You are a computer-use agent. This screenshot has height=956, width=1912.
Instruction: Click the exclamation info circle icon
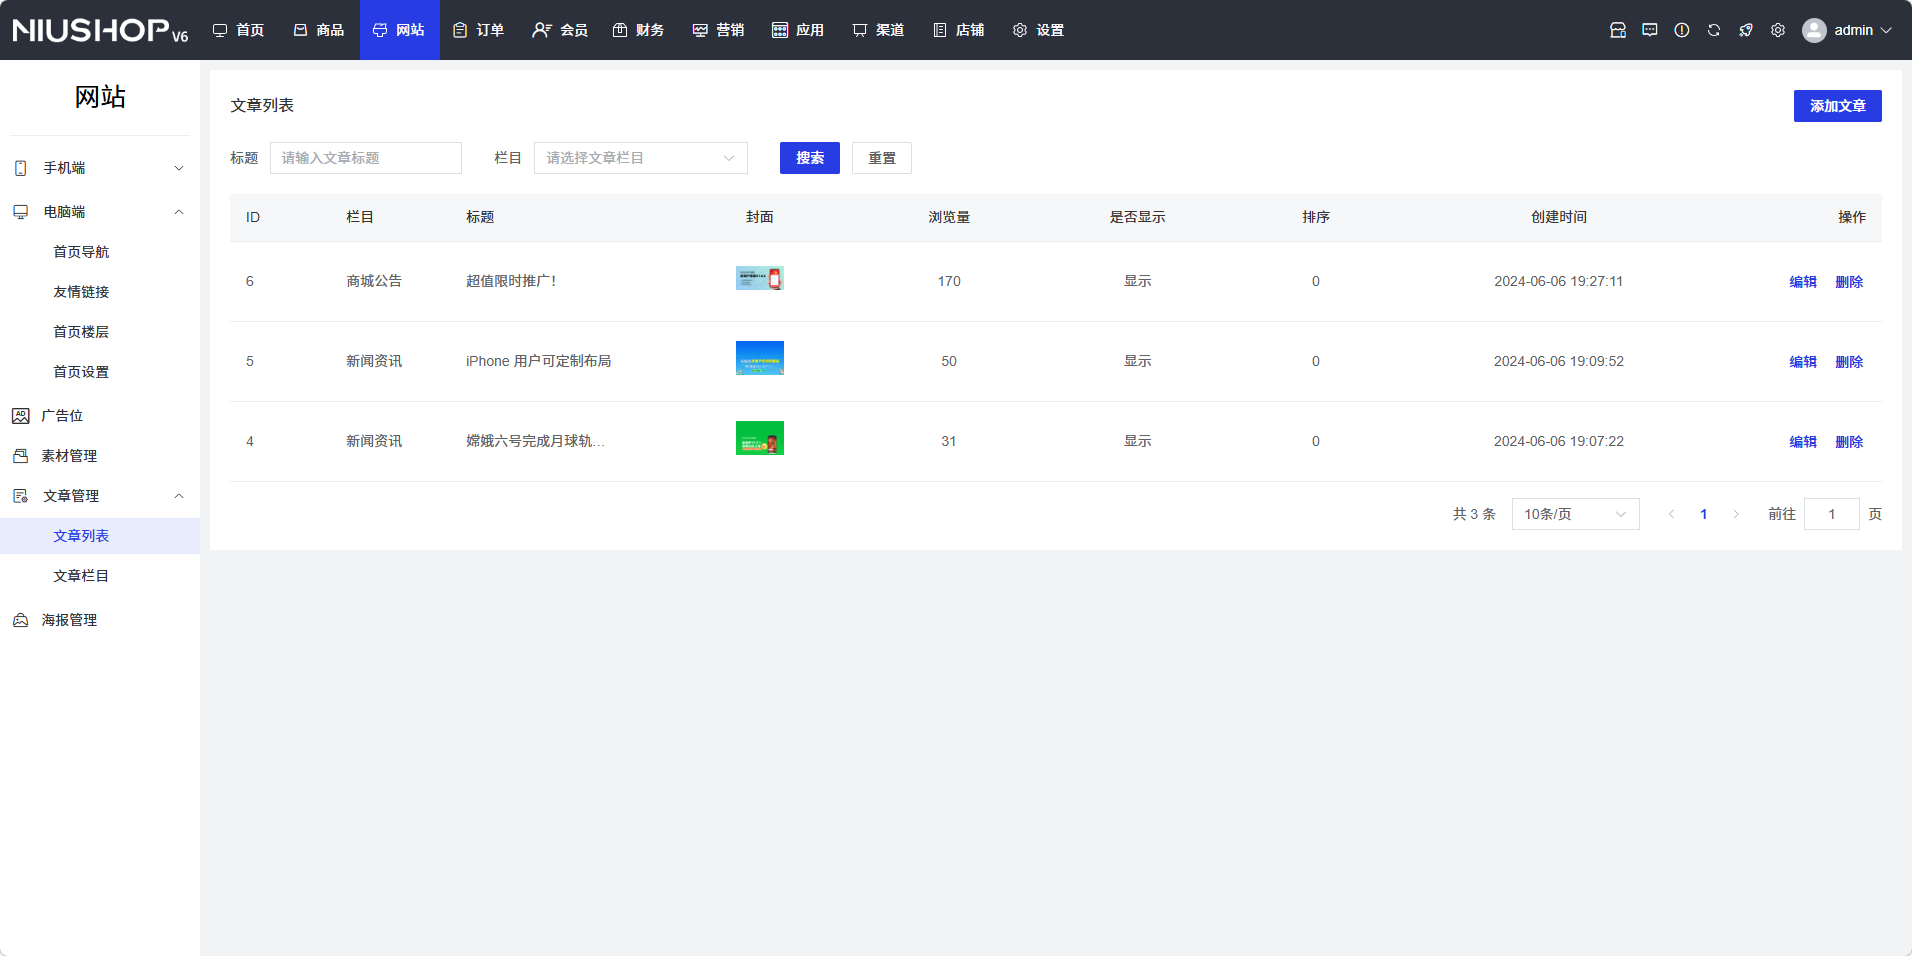(1682, 30)
